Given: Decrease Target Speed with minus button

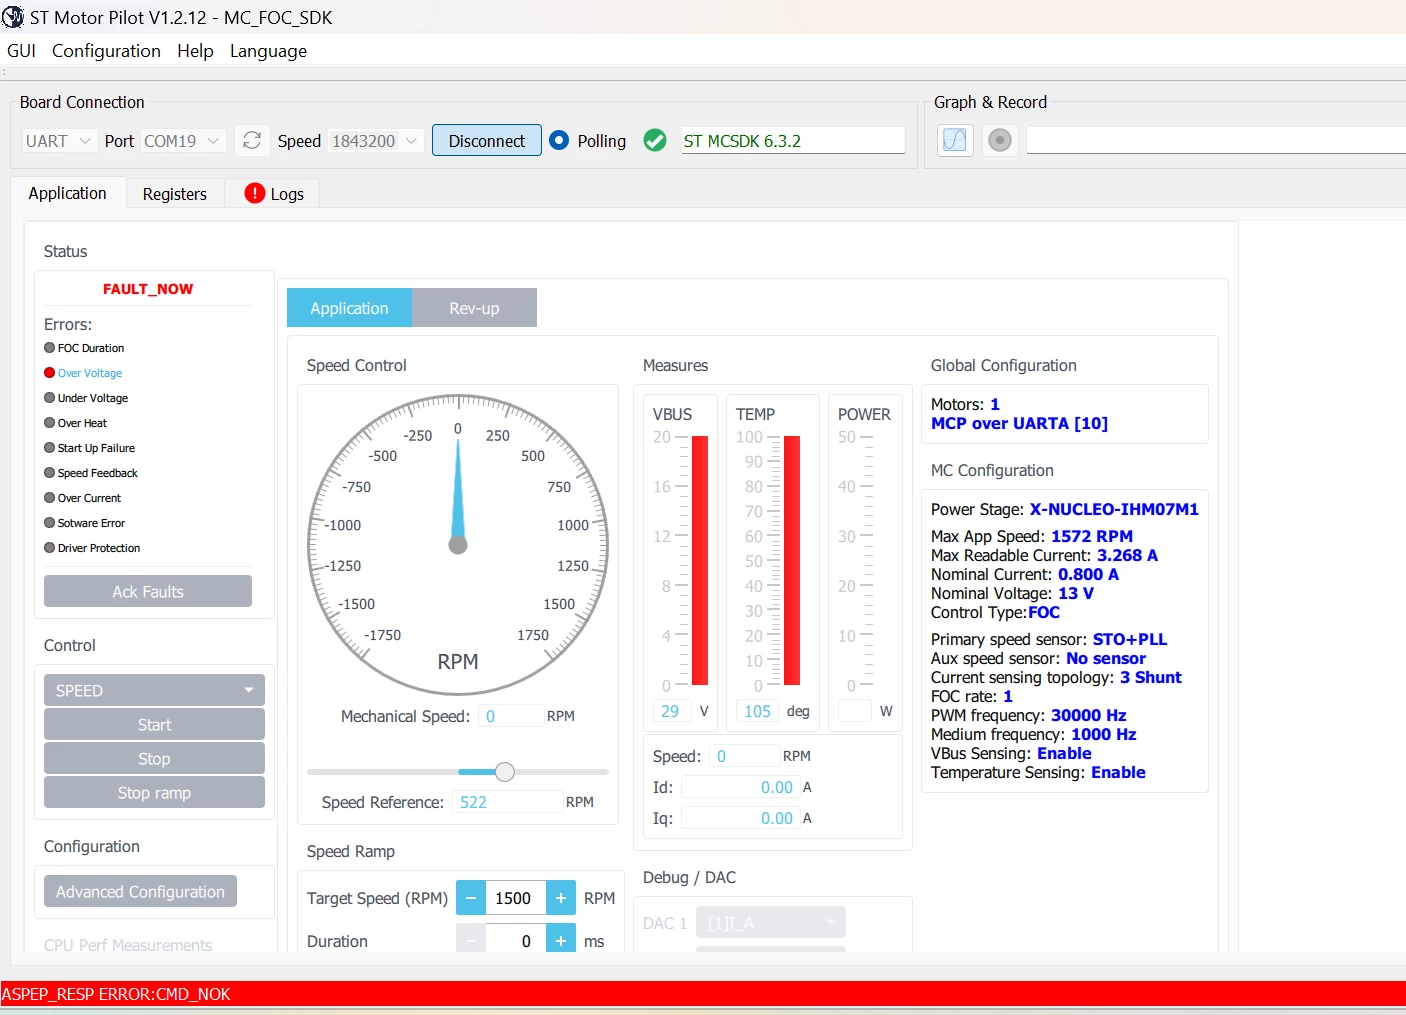Looking at the screenshot, I should (471, 898).
